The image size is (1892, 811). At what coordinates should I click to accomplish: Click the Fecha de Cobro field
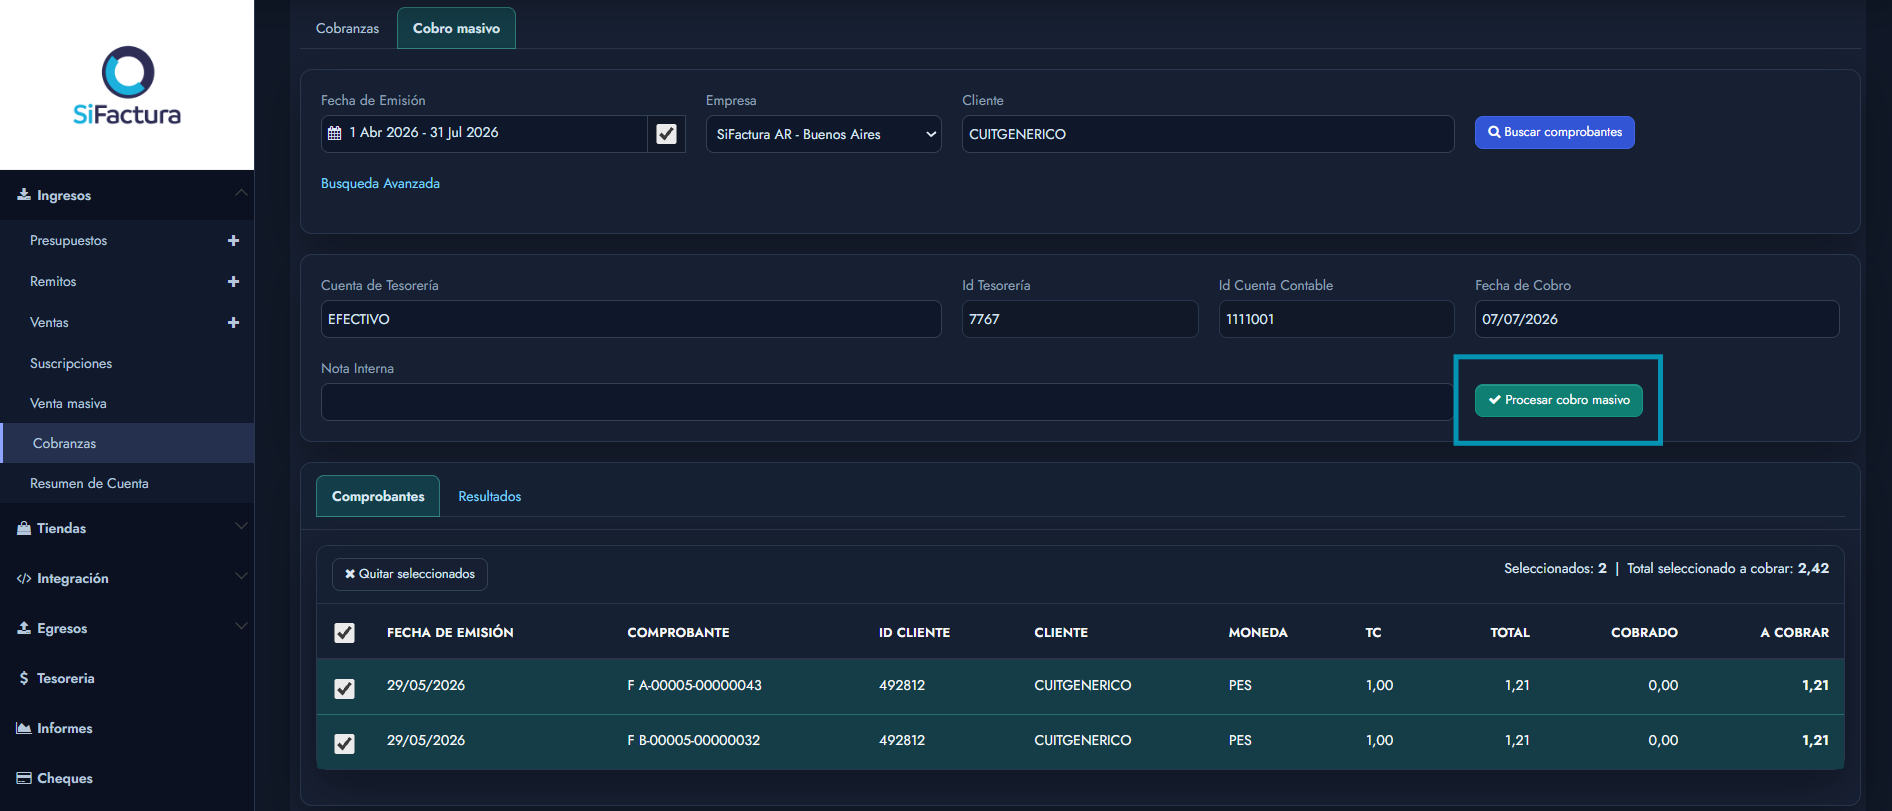1656,319
